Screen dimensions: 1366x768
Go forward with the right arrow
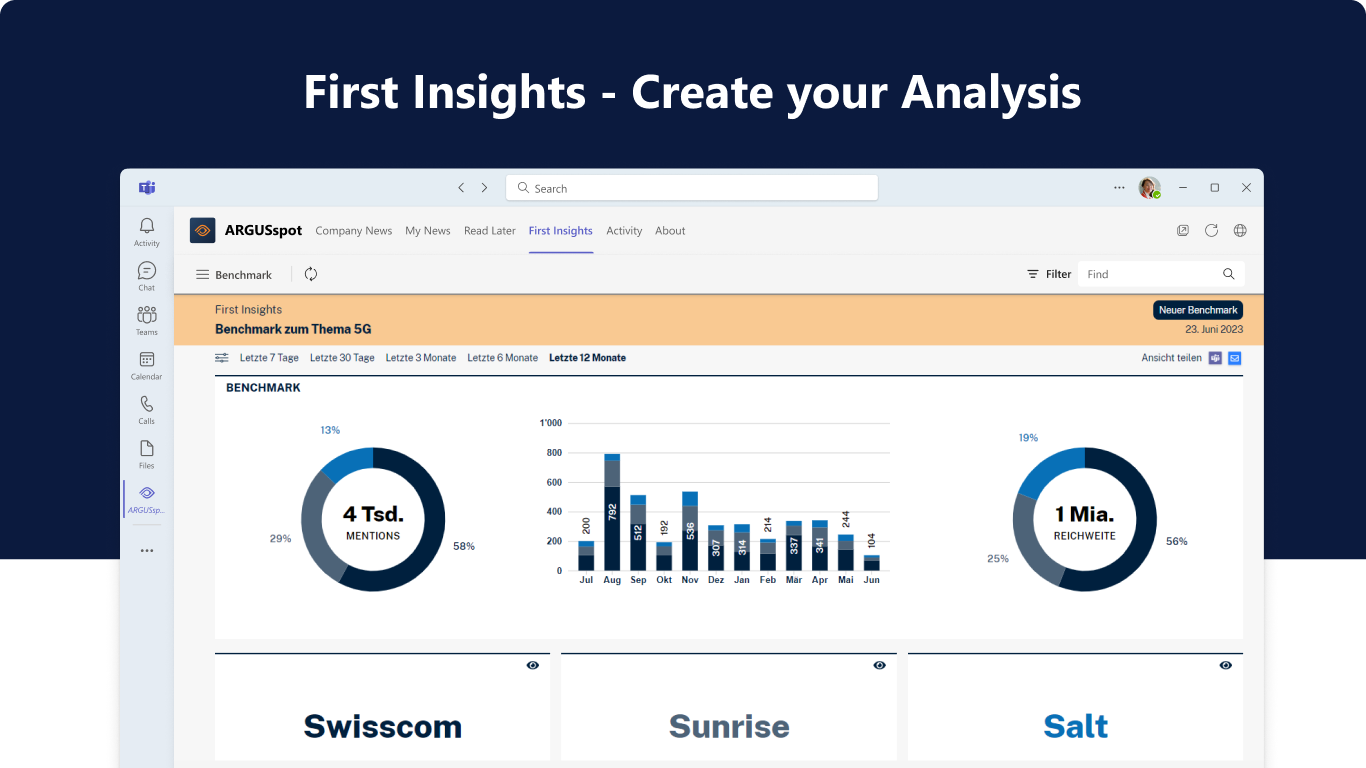pos(484,188)
